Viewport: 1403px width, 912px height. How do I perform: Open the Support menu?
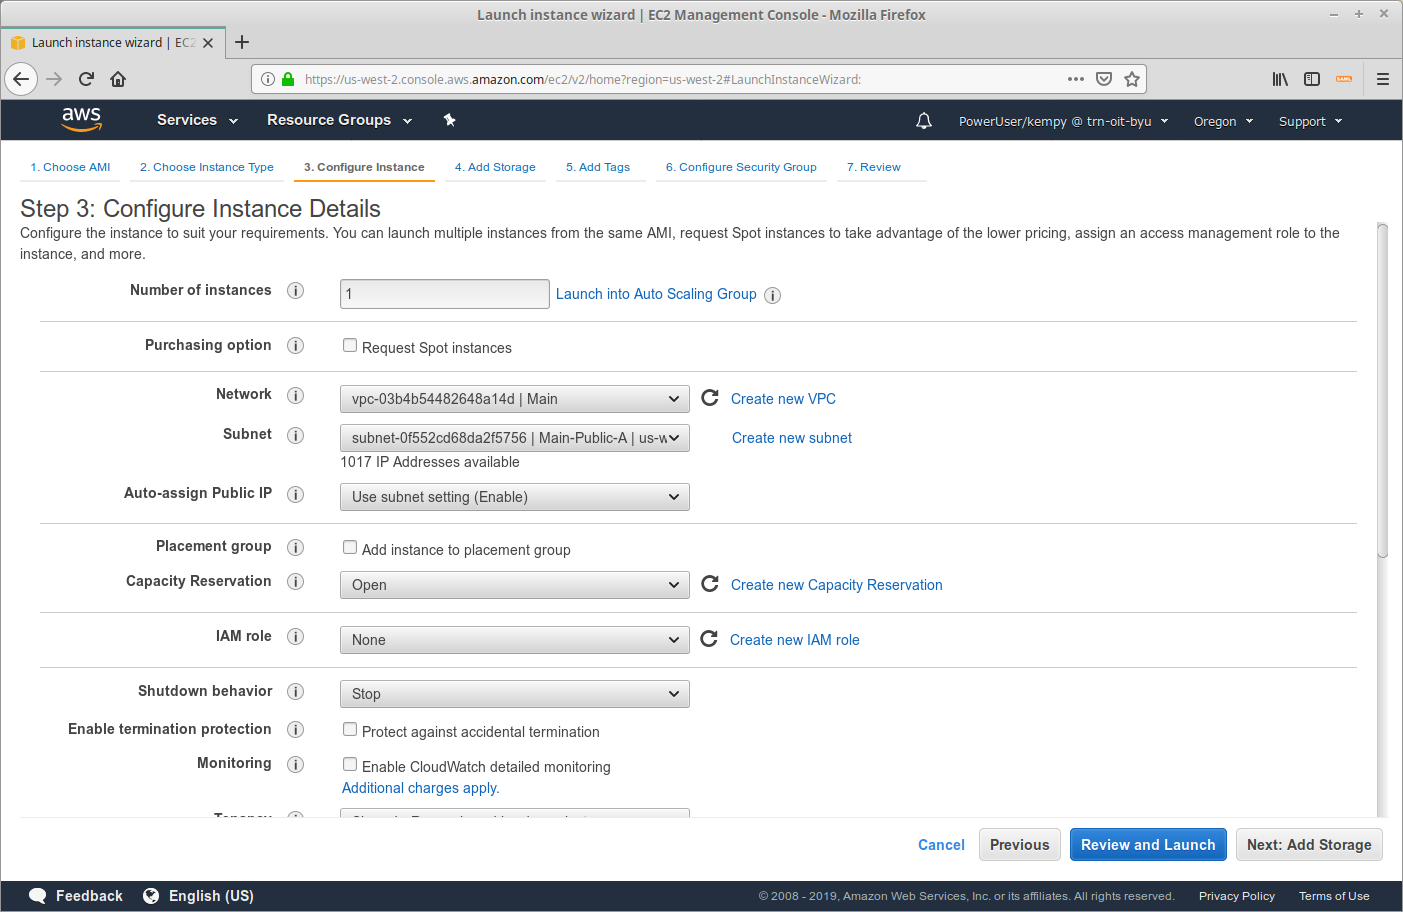(x=1310, y=121)
